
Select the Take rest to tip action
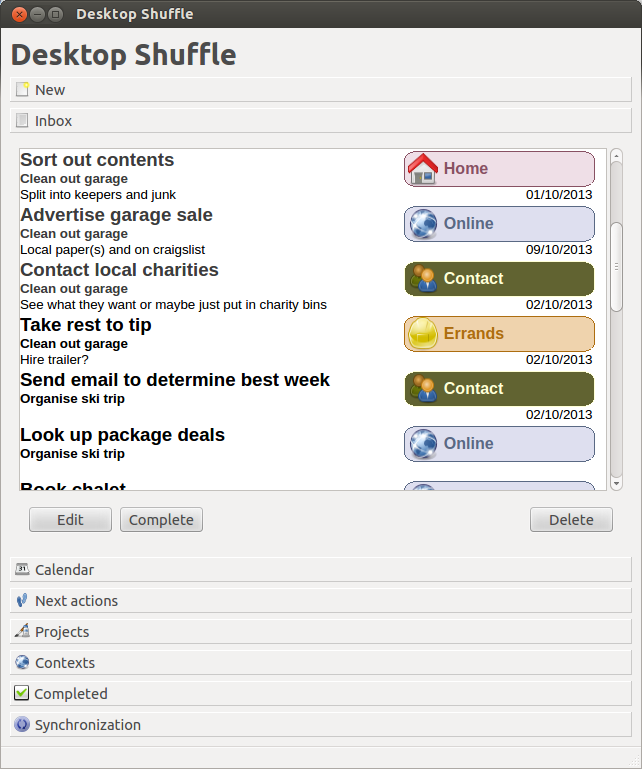(x=86, y=325)
